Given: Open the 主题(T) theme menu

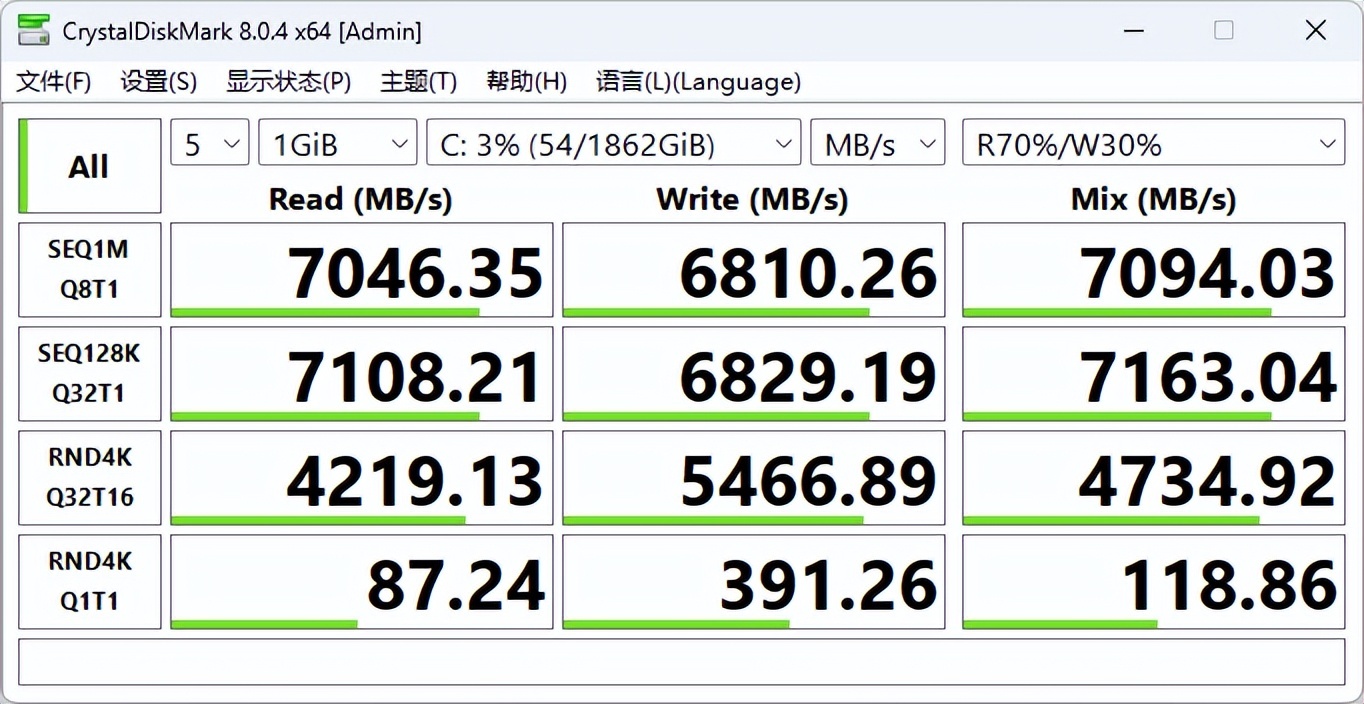Looking at the screenshot, I should 418,82.
